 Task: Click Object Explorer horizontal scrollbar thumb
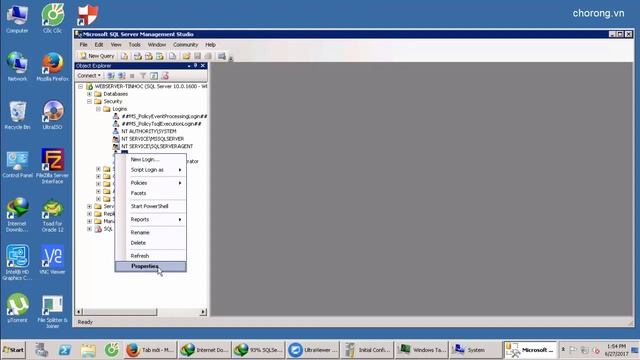(120, 312)
